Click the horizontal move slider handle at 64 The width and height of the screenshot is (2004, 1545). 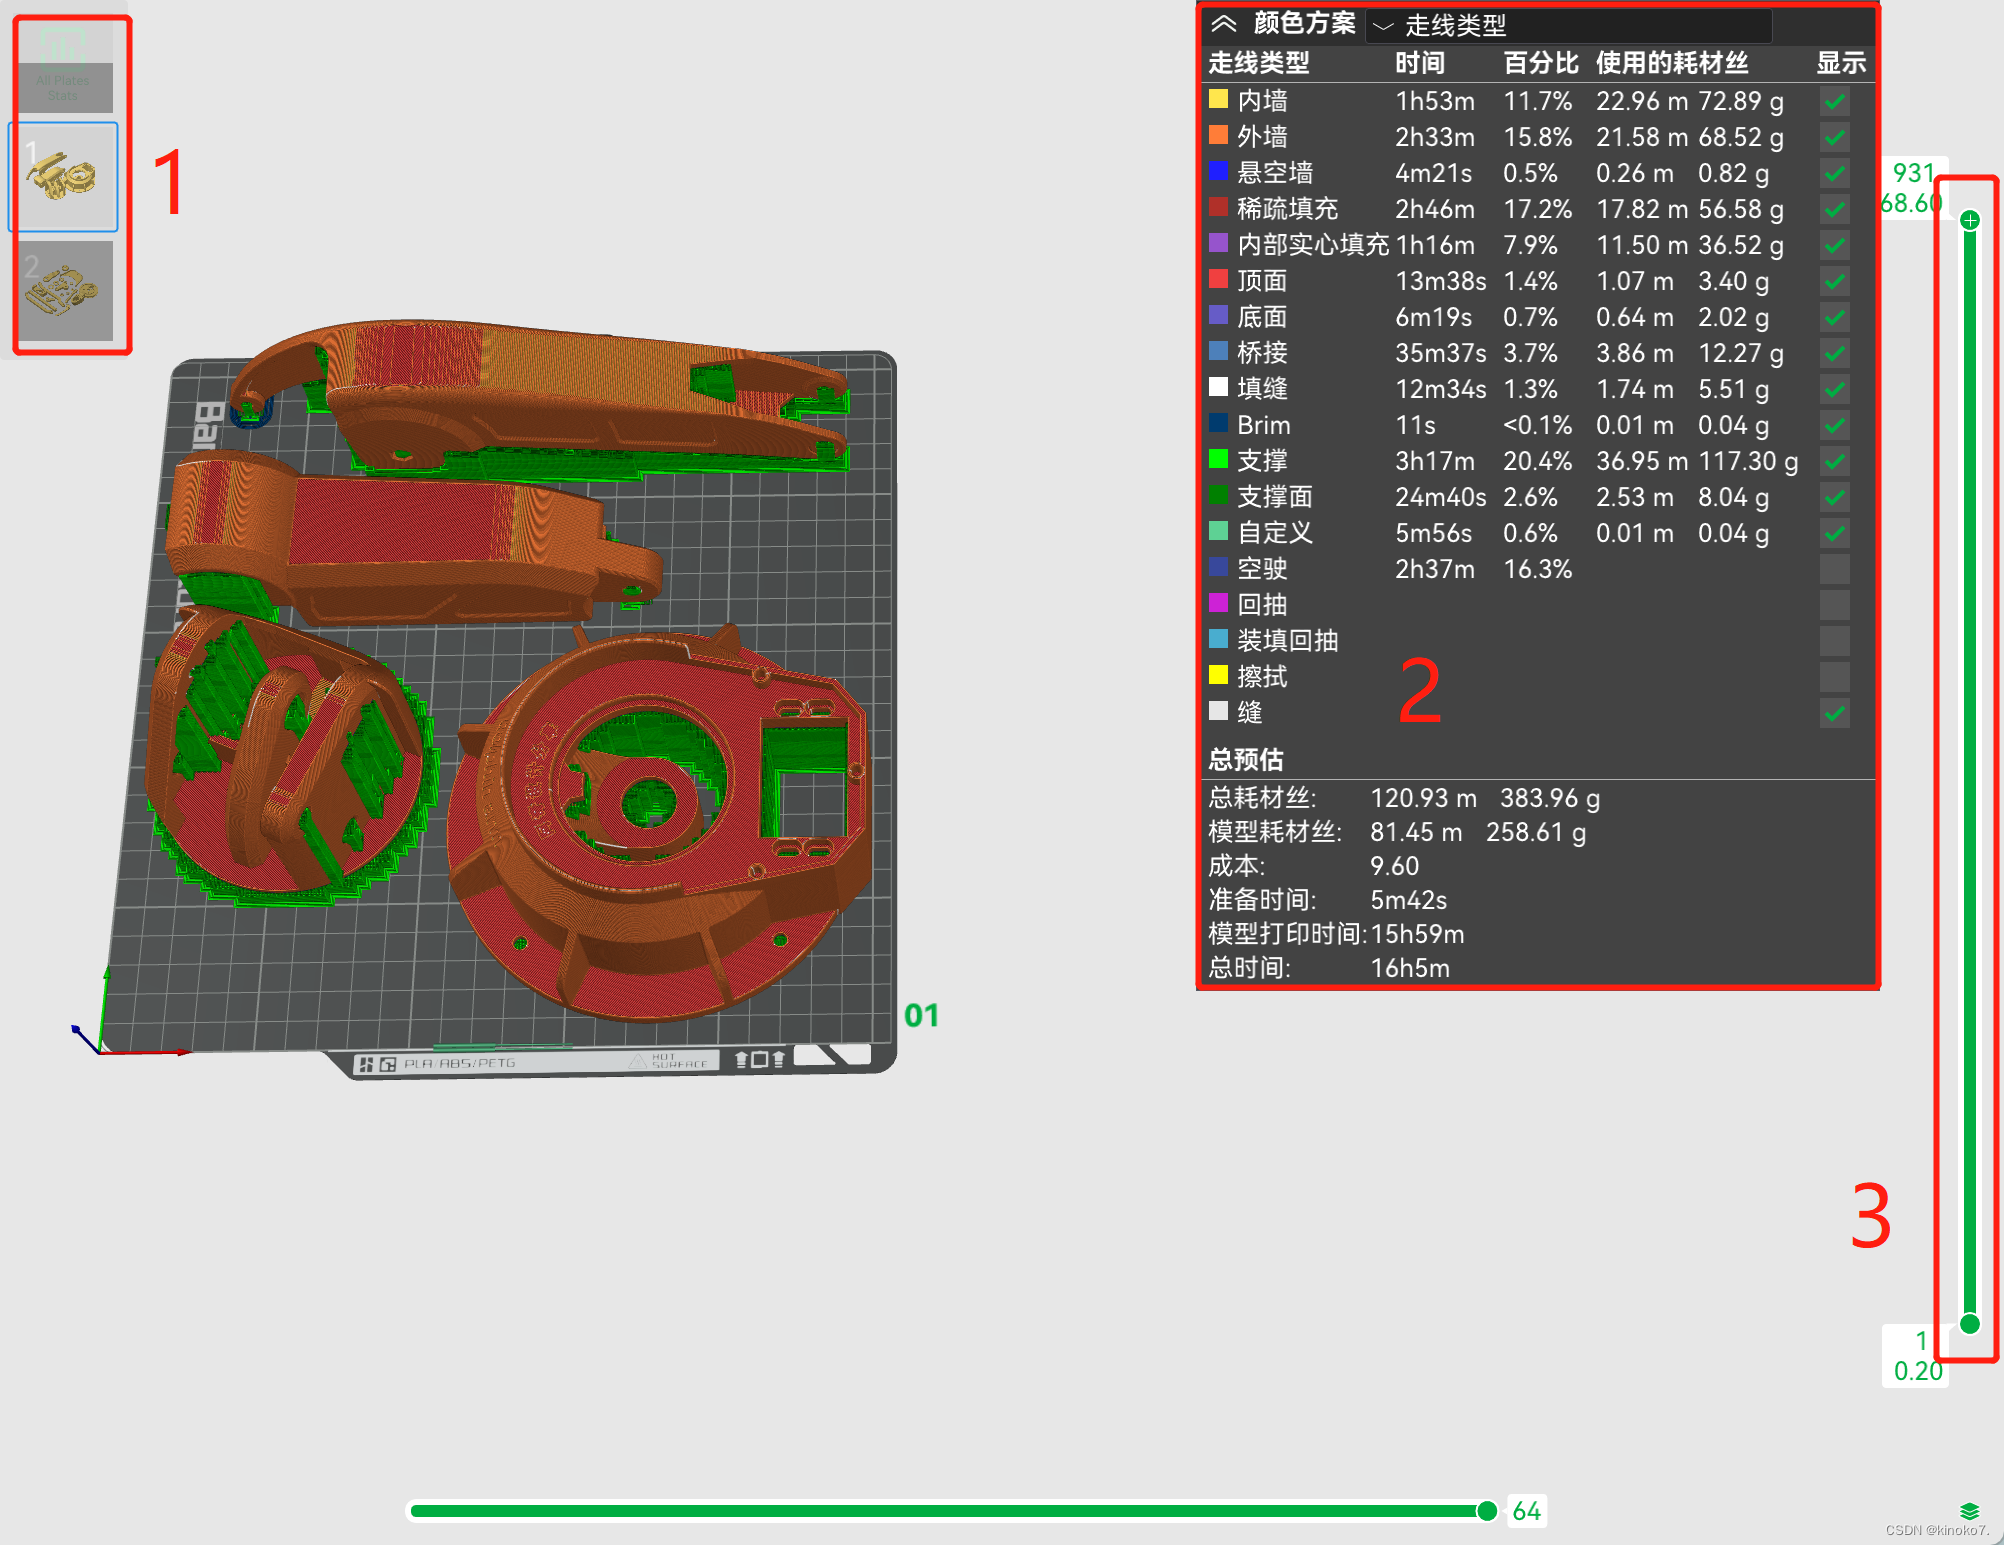(1487, 1510)
